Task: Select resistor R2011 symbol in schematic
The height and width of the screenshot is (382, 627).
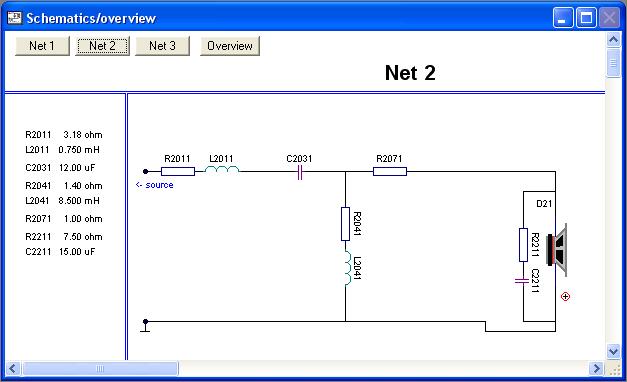Action: click(178, 172)
